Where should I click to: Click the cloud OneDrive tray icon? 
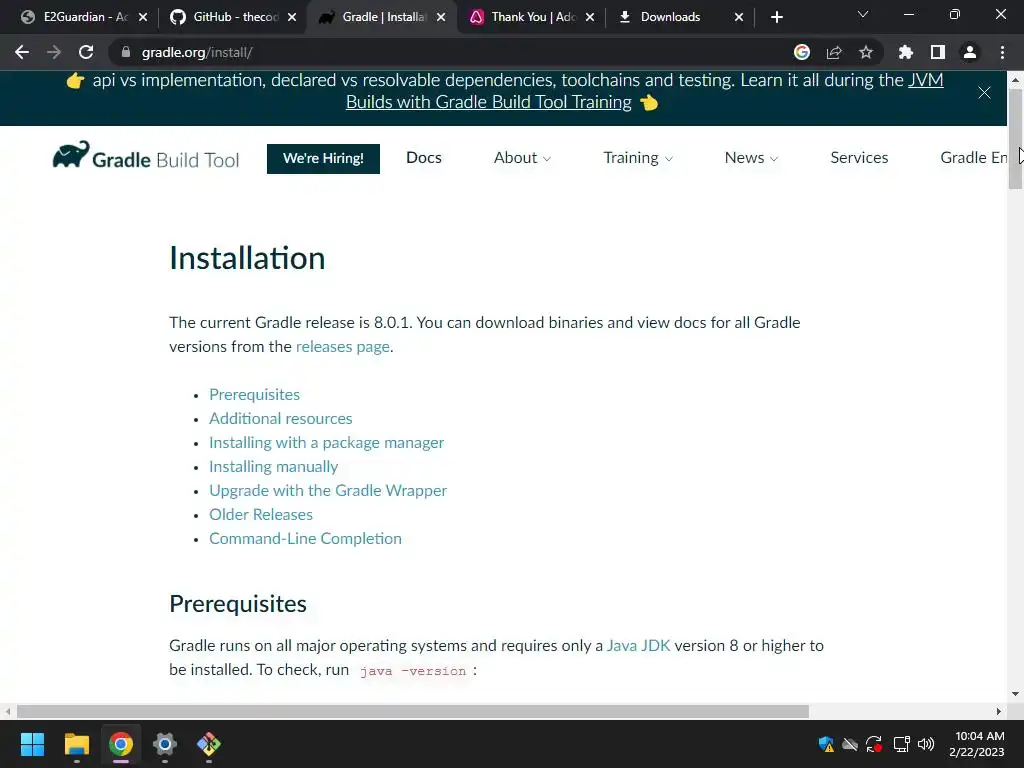pos(850,744)
